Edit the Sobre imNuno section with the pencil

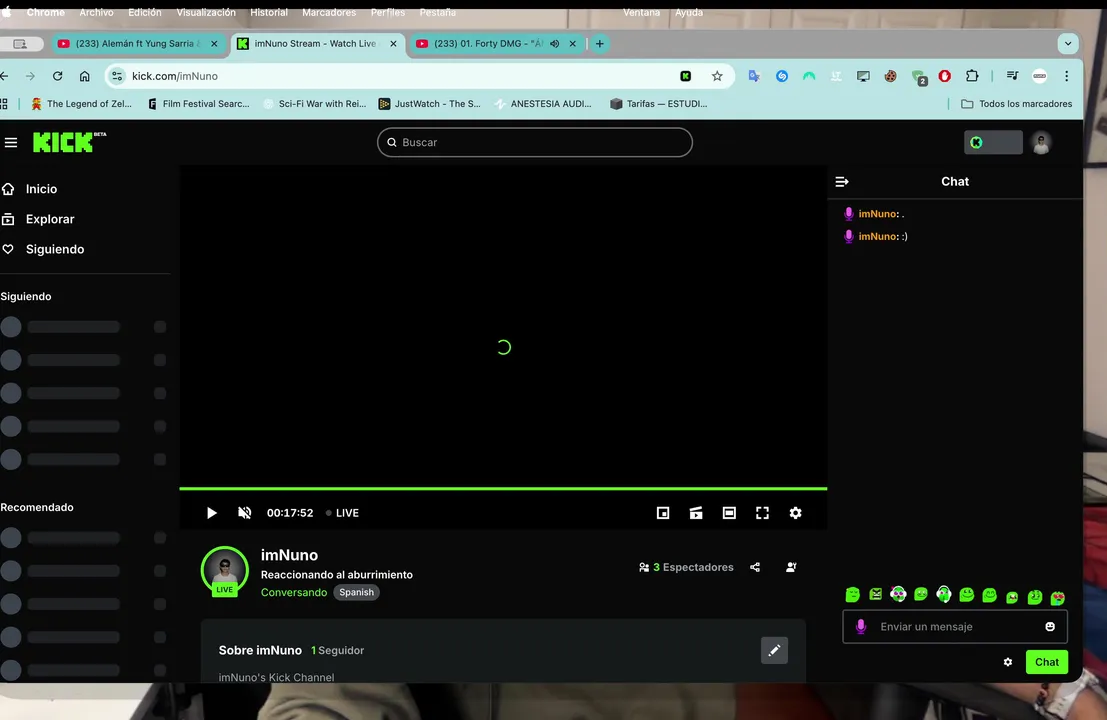pos(774,650)
